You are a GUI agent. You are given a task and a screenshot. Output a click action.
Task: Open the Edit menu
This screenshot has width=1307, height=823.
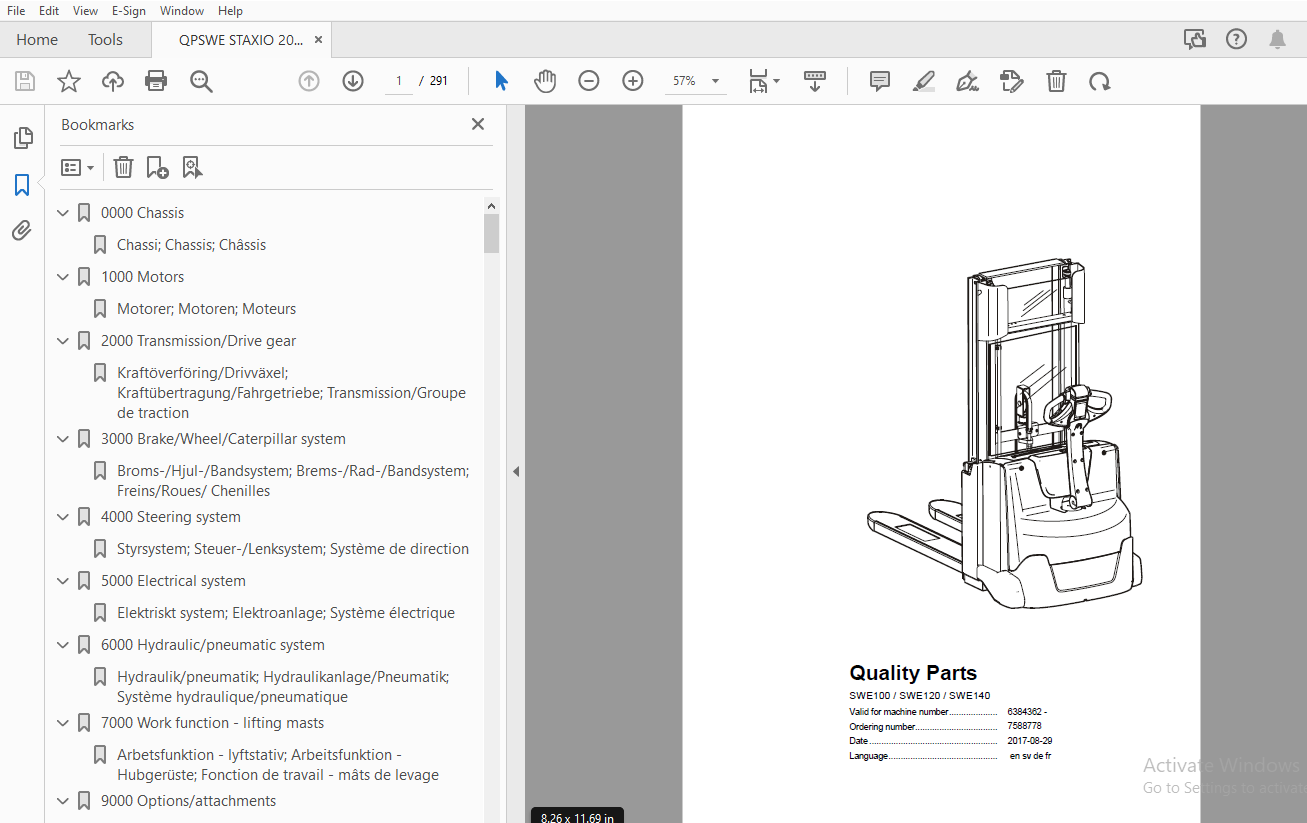click(49, 10)
